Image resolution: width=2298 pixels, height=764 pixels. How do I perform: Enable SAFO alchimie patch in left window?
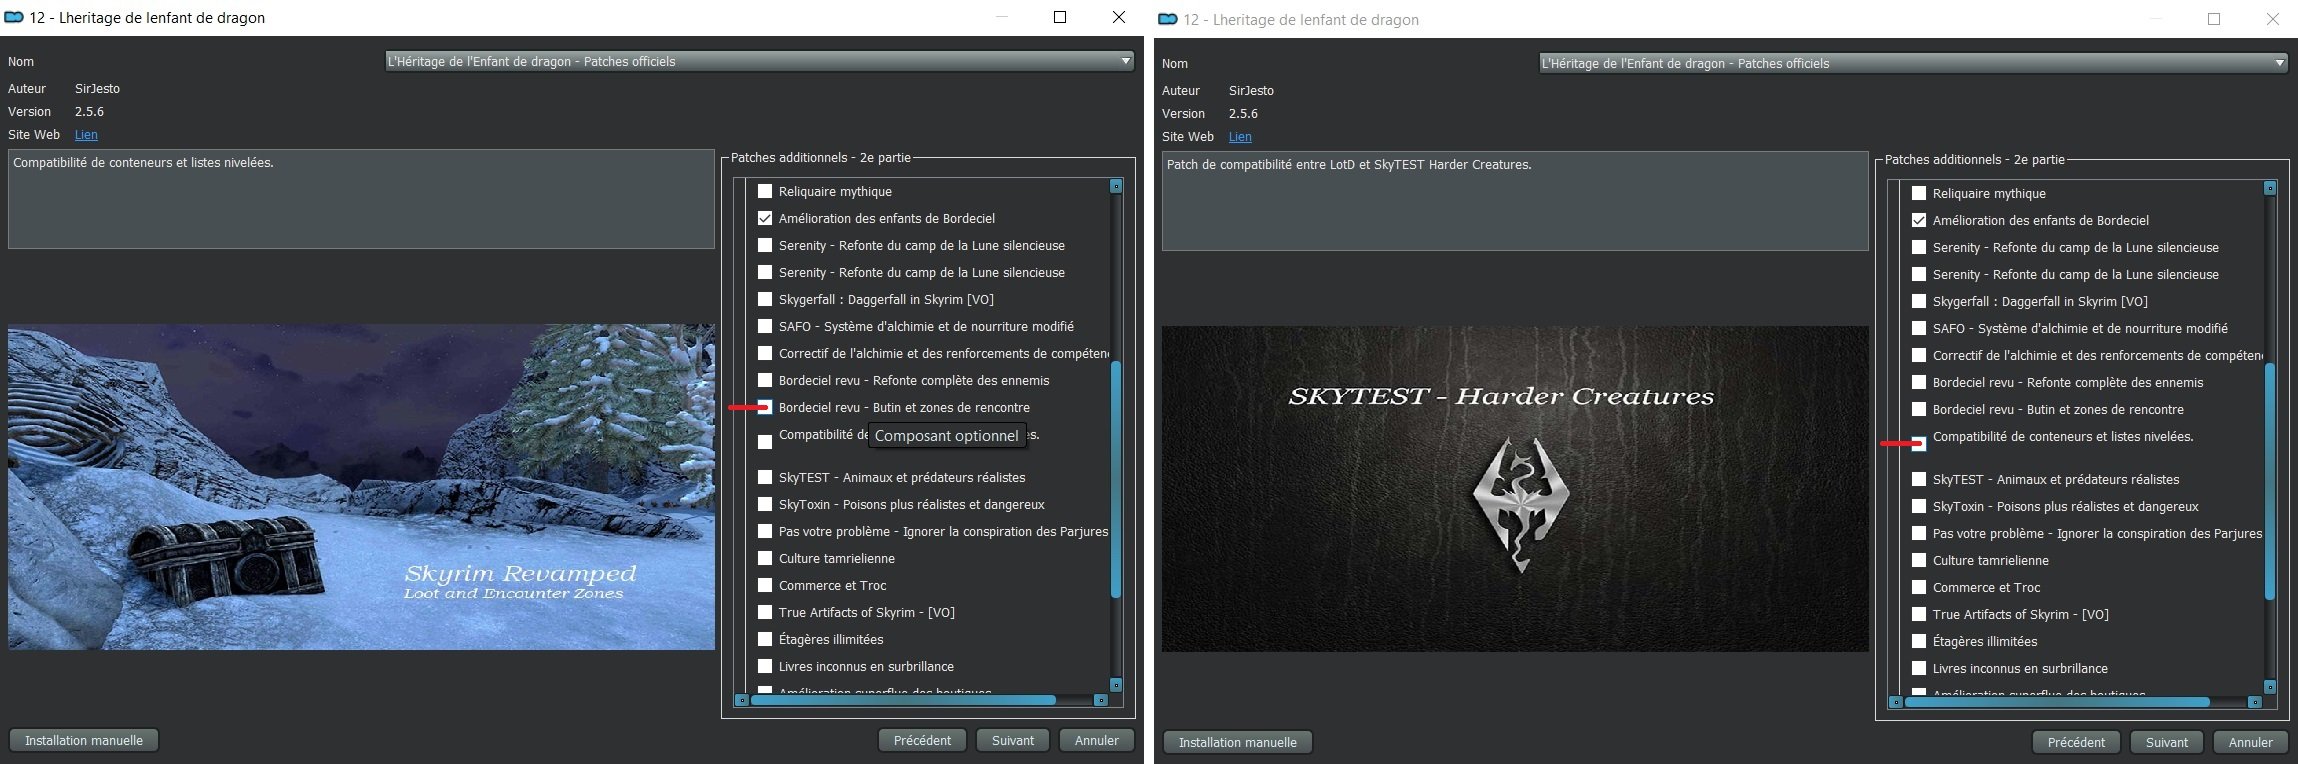[765, 326]
